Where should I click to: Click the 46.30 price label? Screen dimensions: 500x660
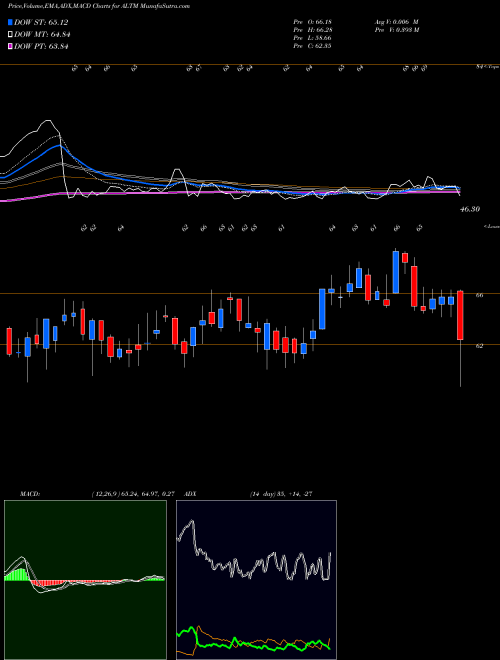tap(470, 209)
